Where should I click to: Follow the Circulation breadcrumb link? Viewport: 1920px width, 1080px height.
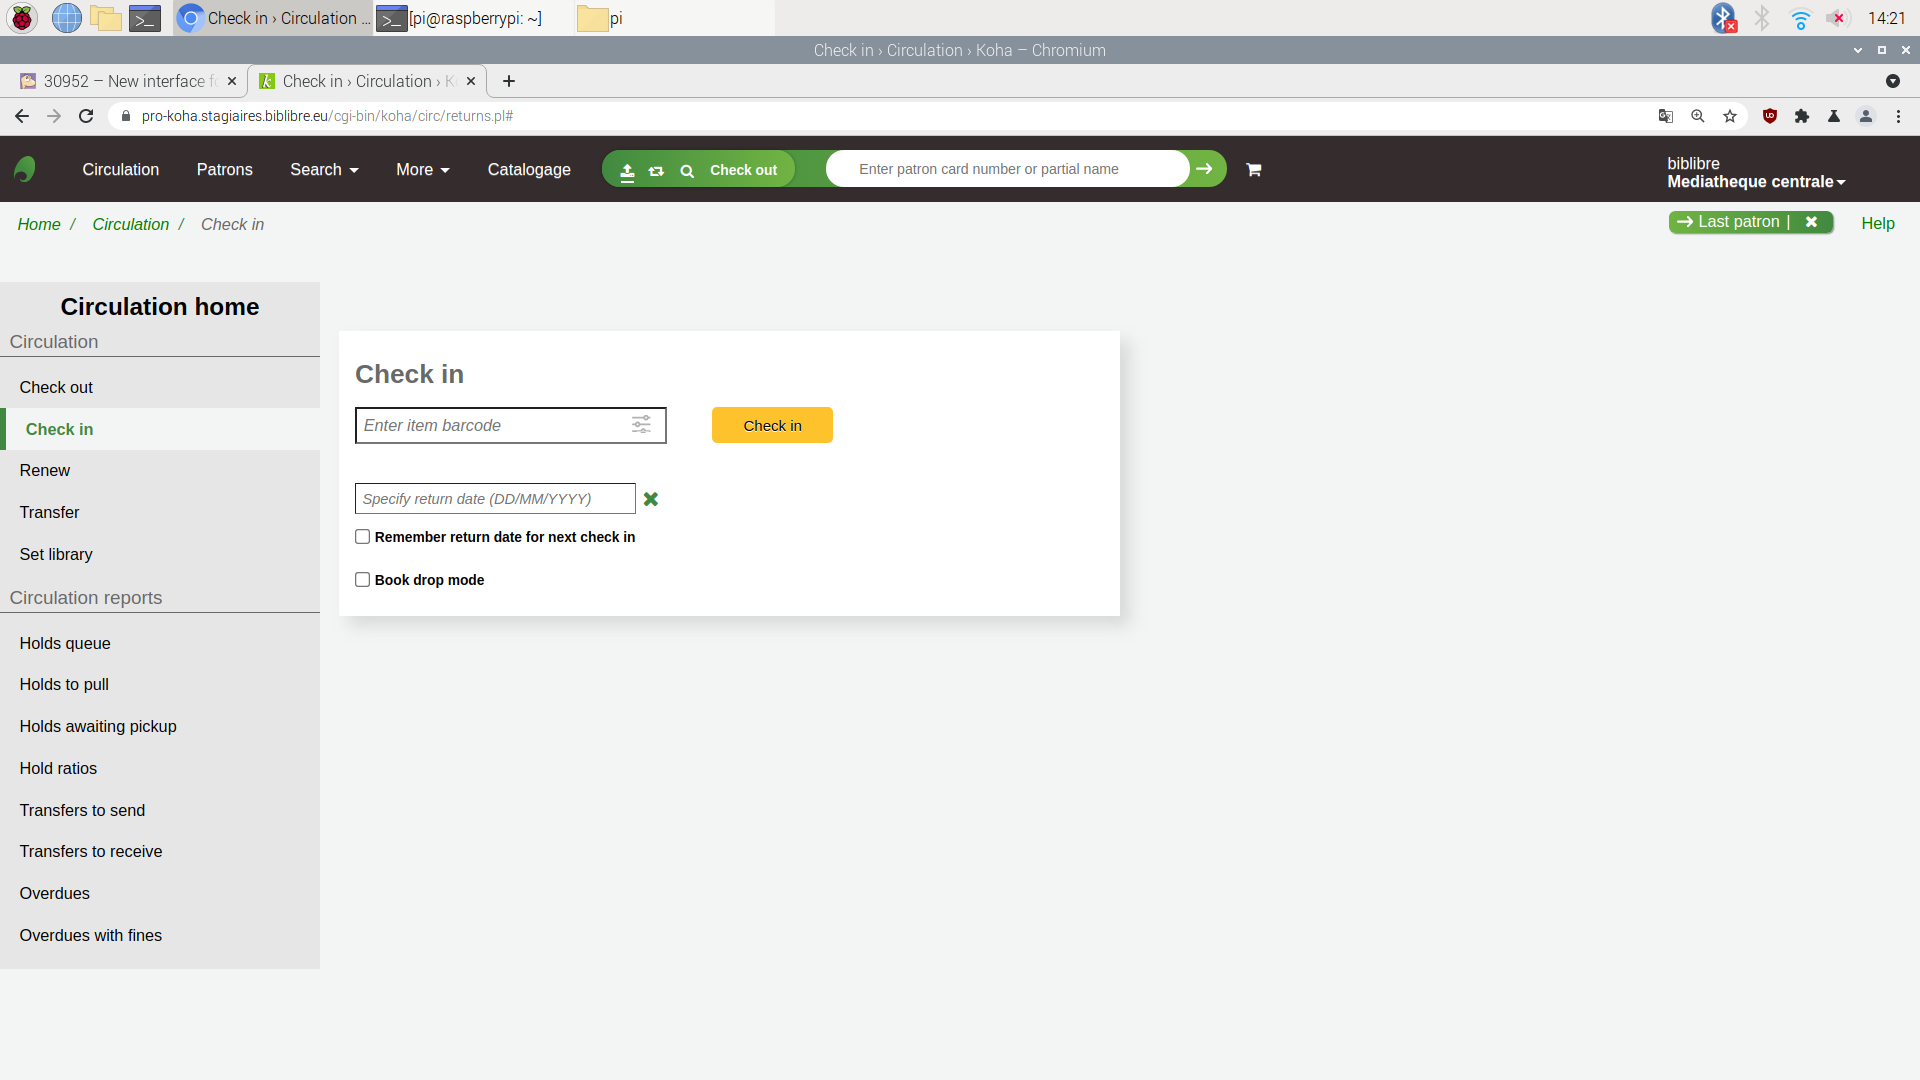131,224
